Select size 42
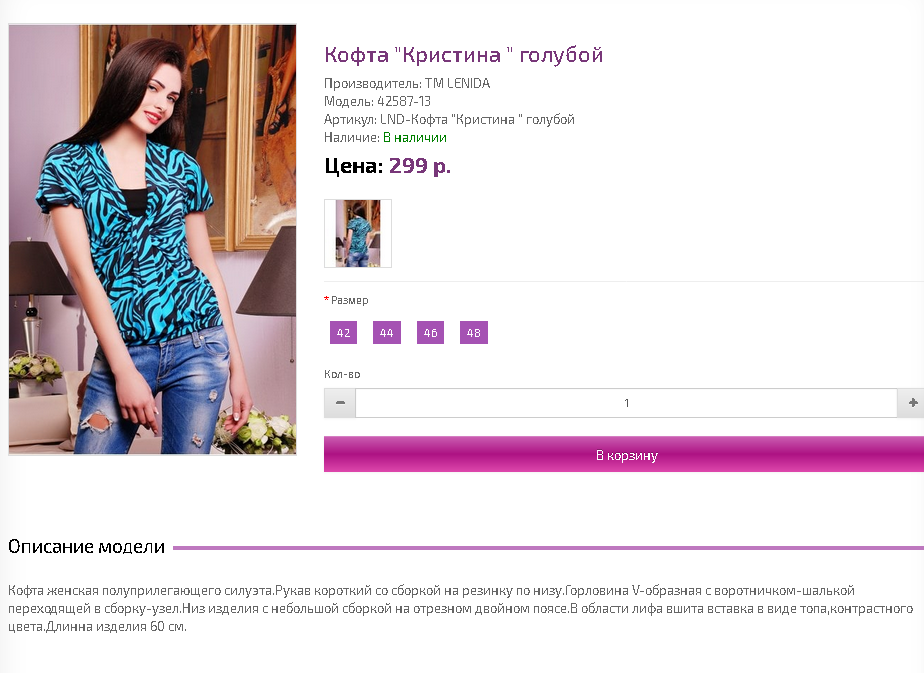The width and height of the screenshot is (924, 673). (344, 333)
